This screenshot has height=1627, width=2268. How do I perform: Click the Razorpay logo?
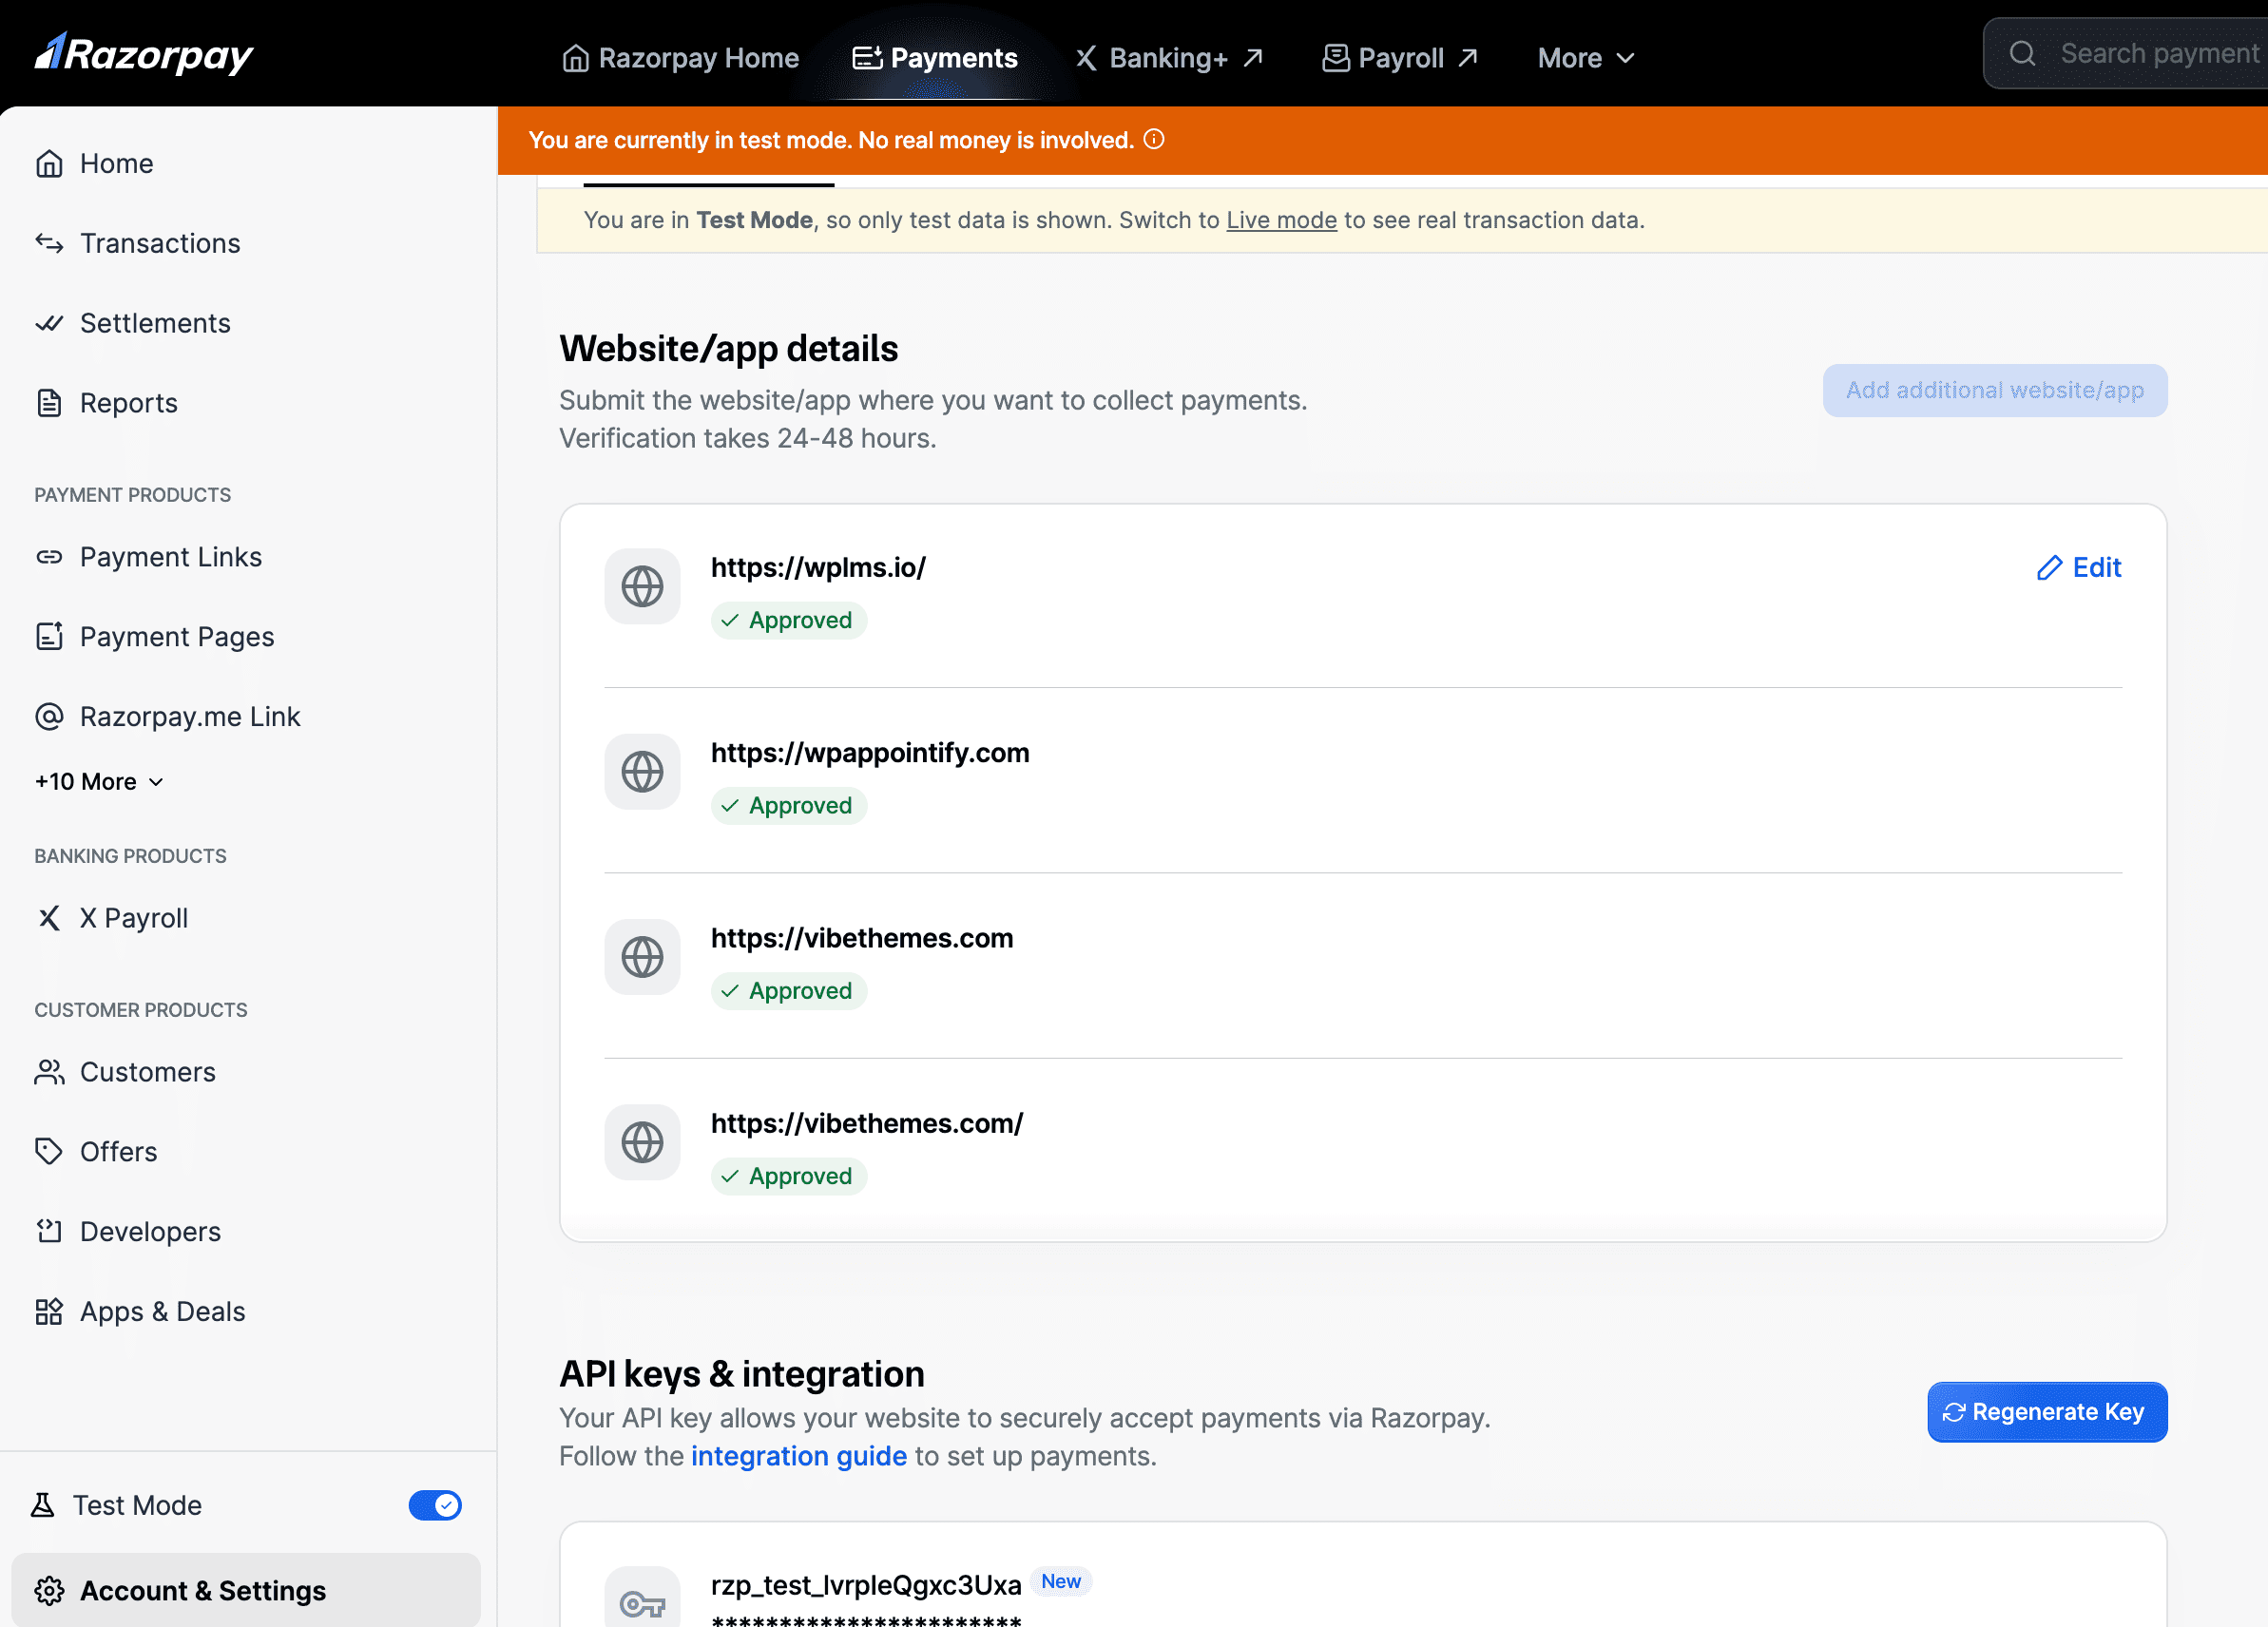(x=144, y=54)
